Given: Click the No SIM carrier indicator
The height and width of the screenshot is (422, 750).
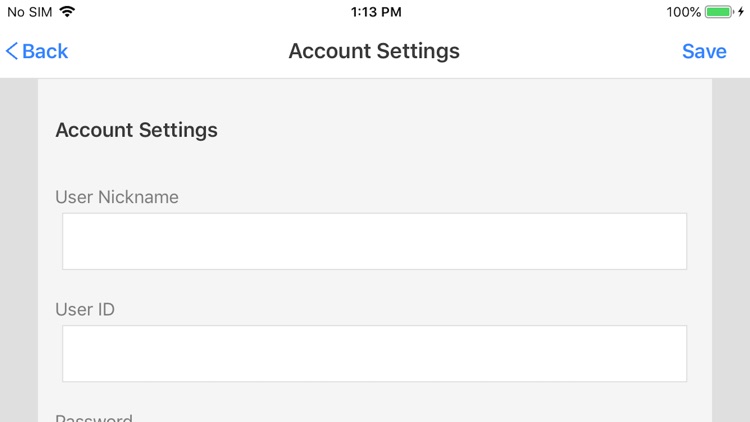Looking at the screenshot, I should pos(29,12).
